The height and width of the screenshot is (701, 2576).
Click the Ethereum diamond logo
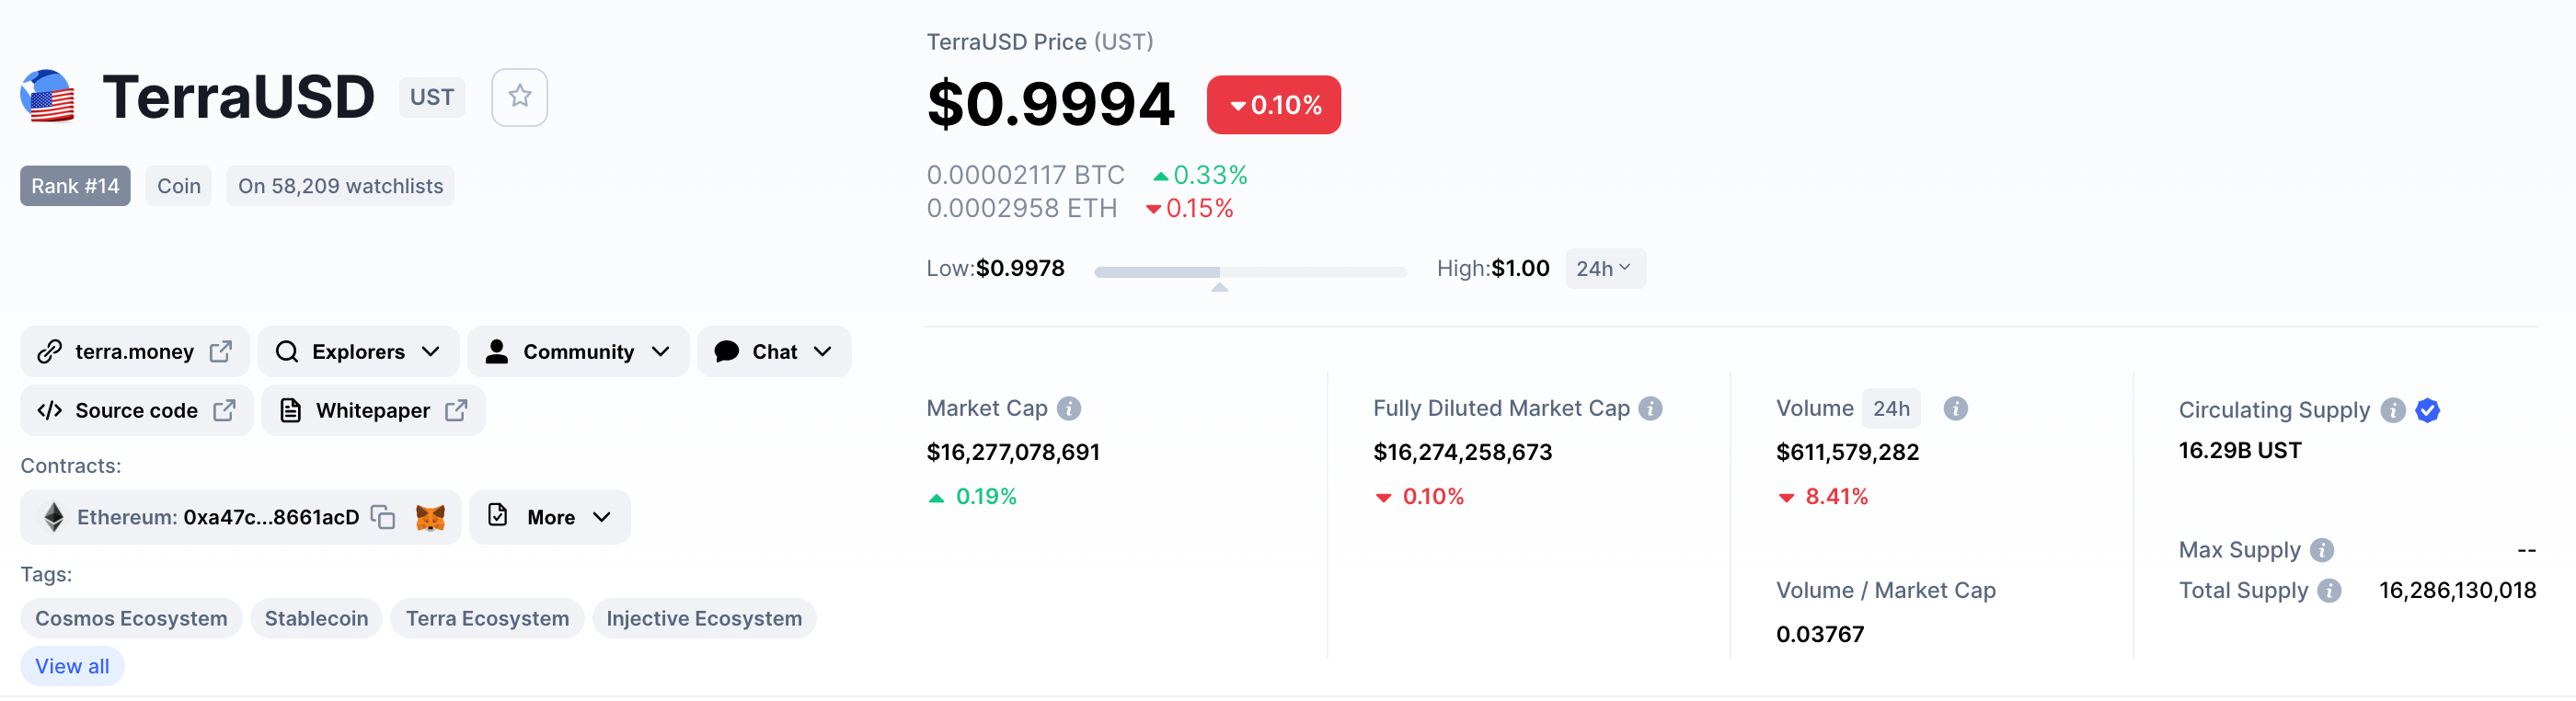(x=54, y=517)
